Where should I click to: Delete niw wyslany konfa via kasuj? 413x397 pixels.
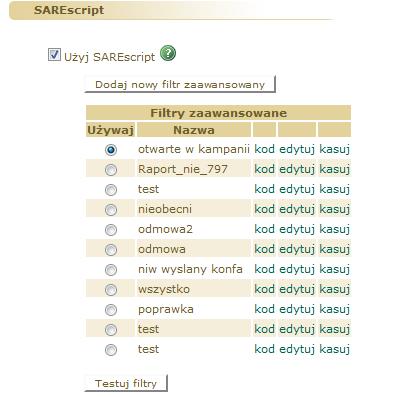pos(334,270)
